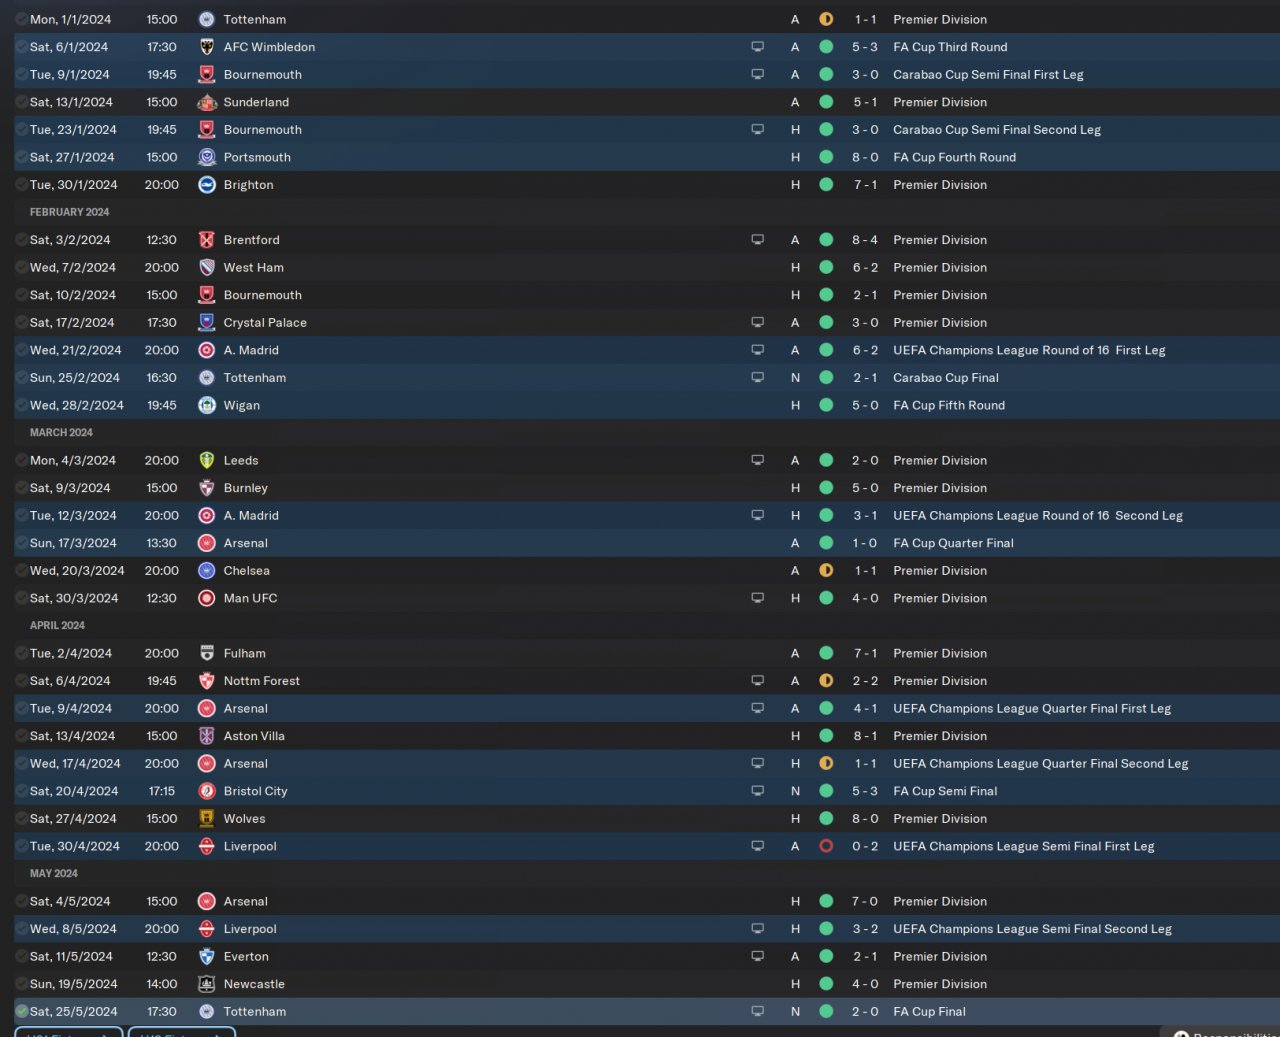Toggle the tick mark beside Sat, 3/2/2024 Brentford fixture
1280x1037 pixels.
[x=22, y=240]
